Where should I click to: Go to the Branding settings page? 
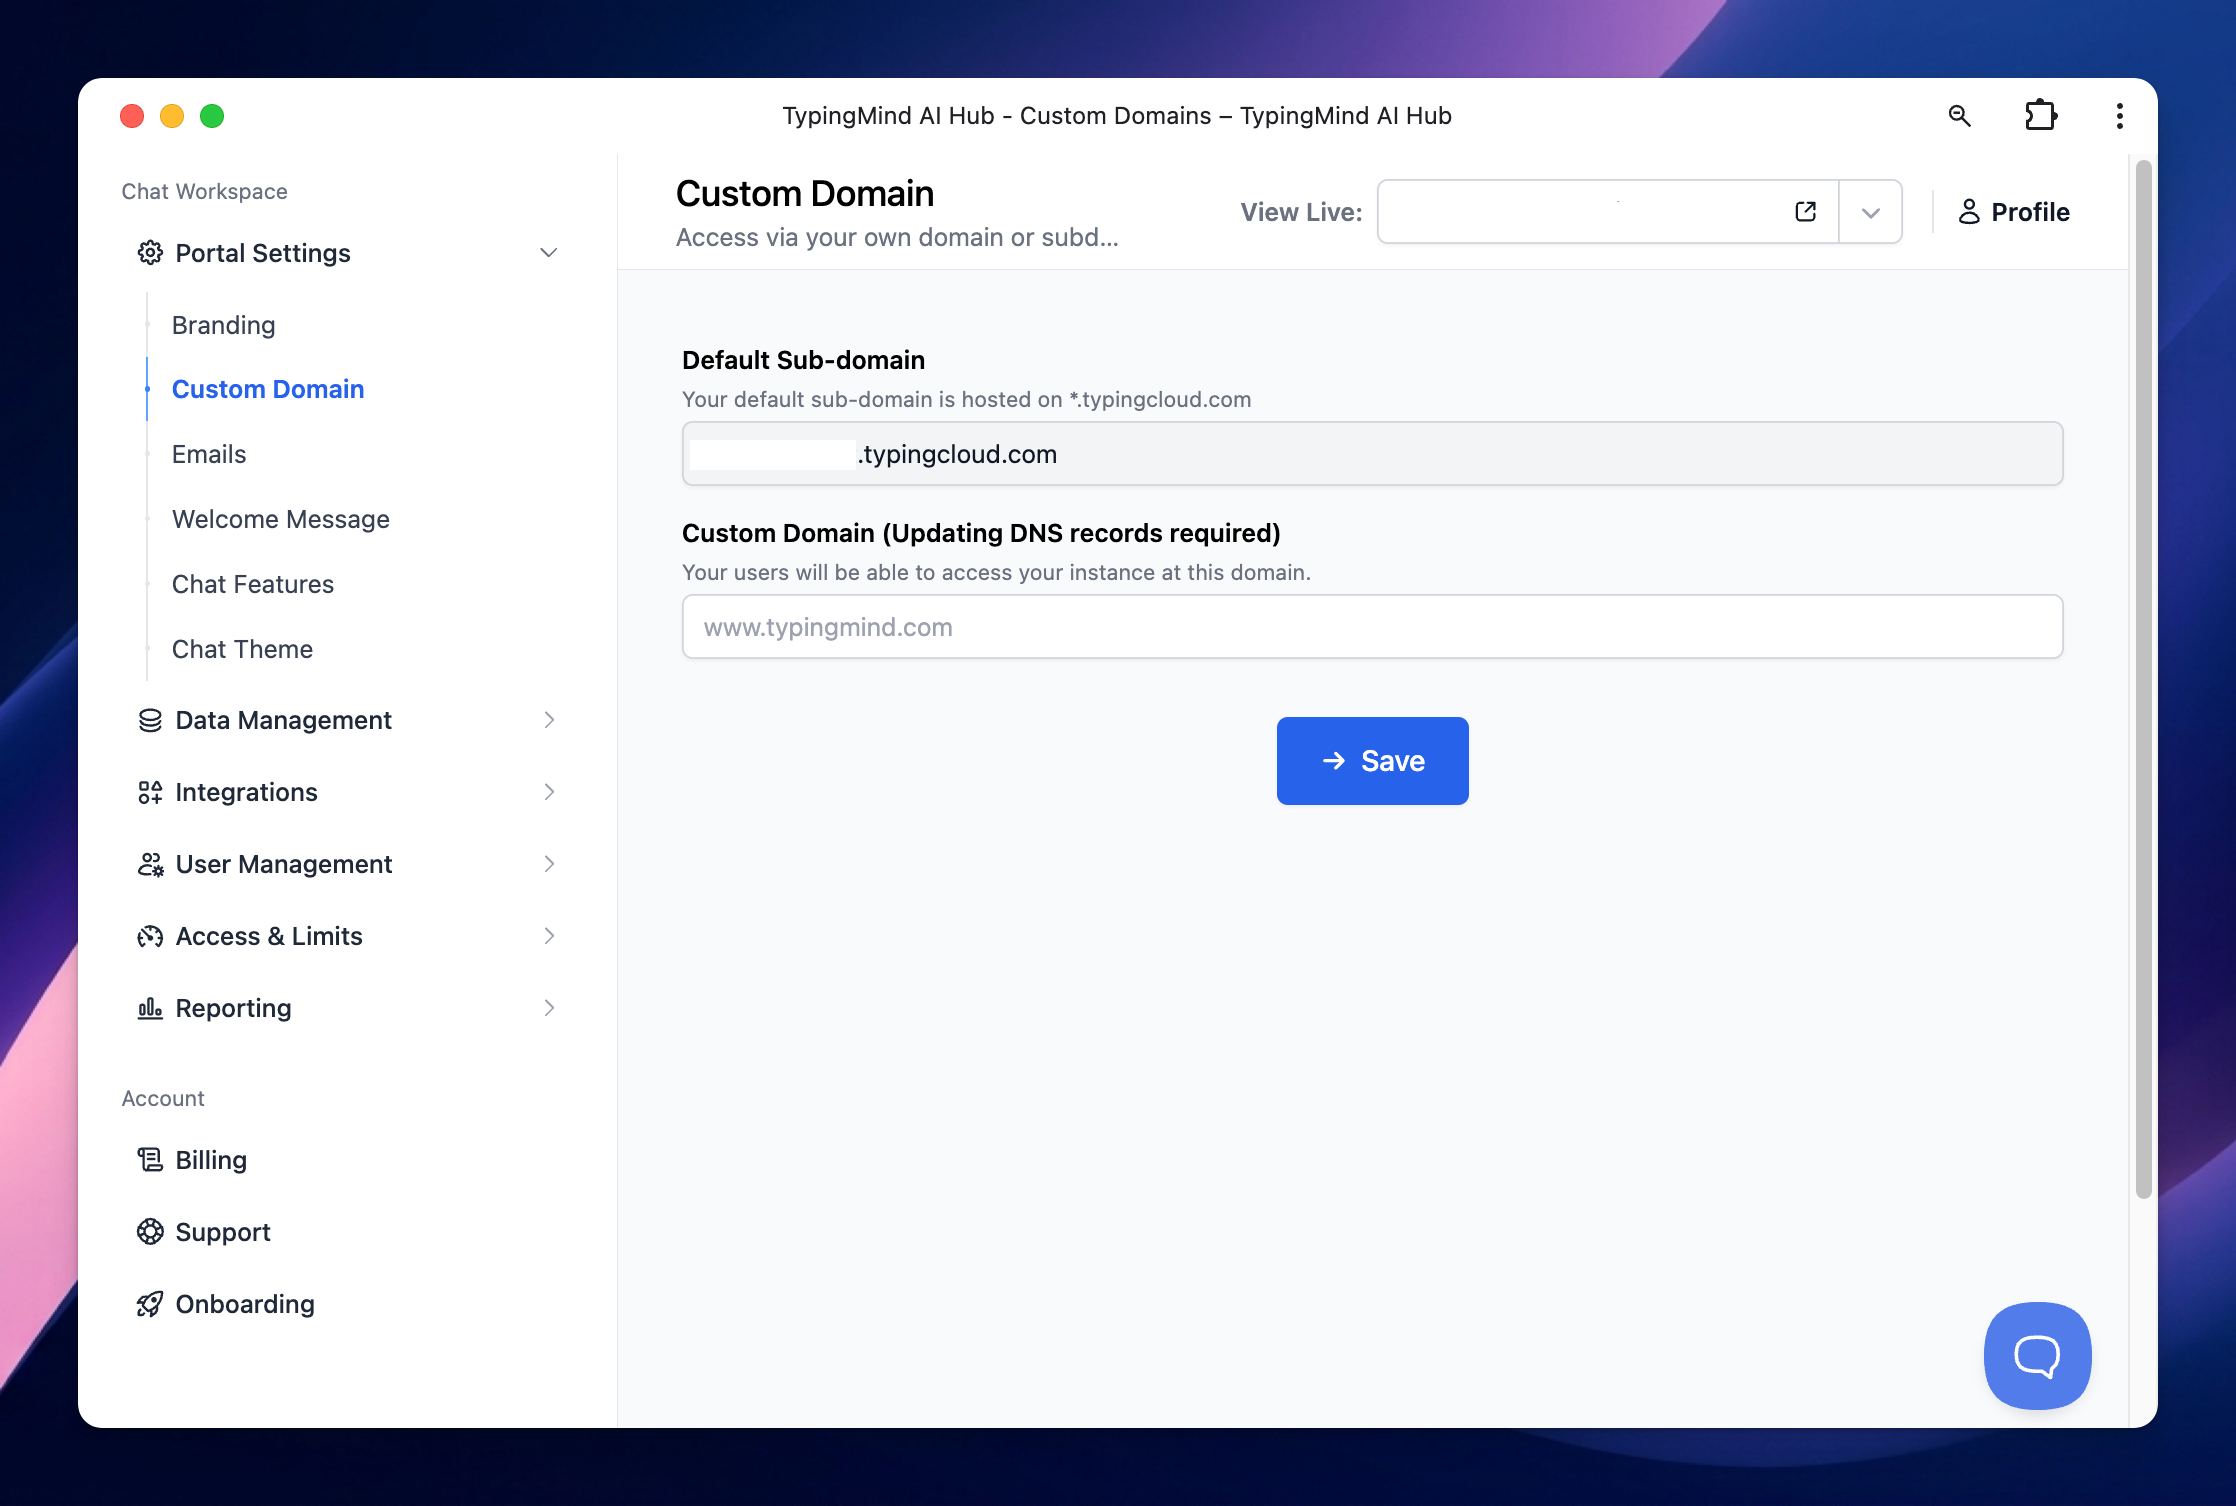223,325
